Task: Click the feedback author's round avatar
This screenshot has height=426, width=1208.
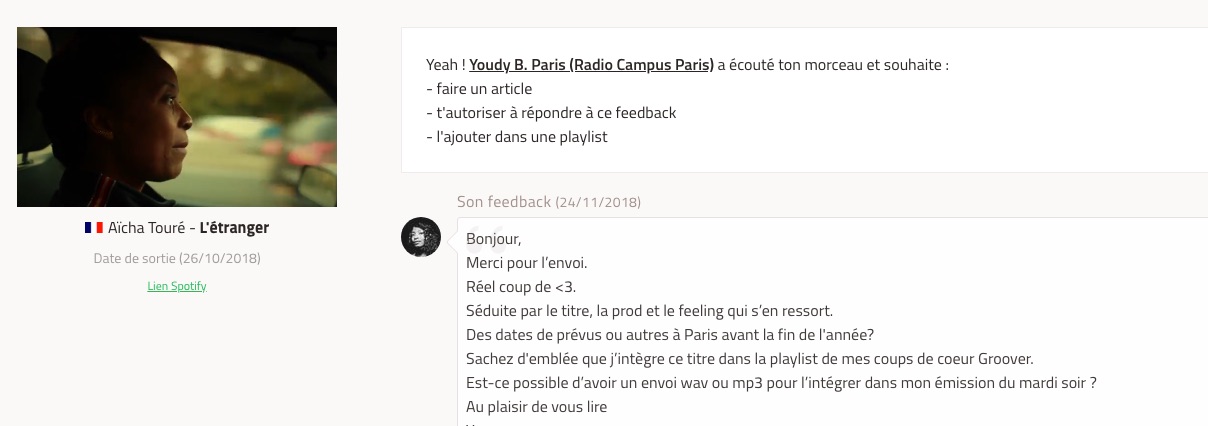Action: point(421,237)
